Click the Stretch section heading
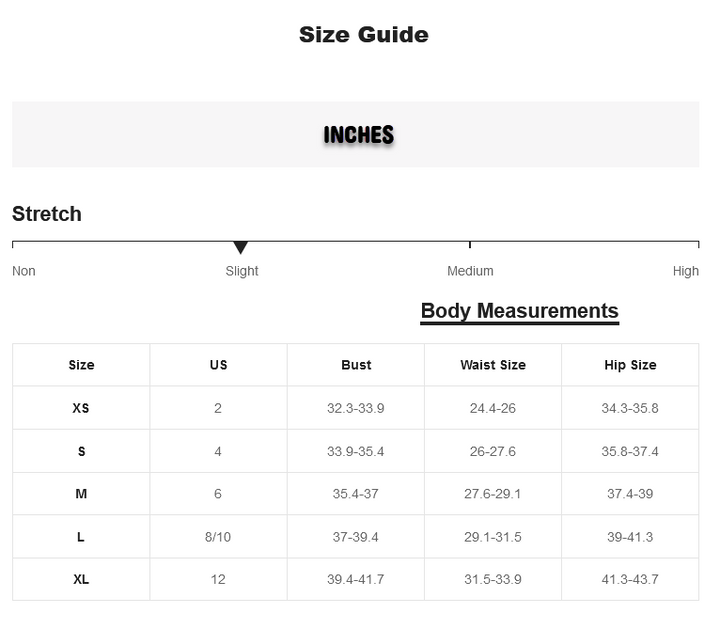 click(47, 214)
